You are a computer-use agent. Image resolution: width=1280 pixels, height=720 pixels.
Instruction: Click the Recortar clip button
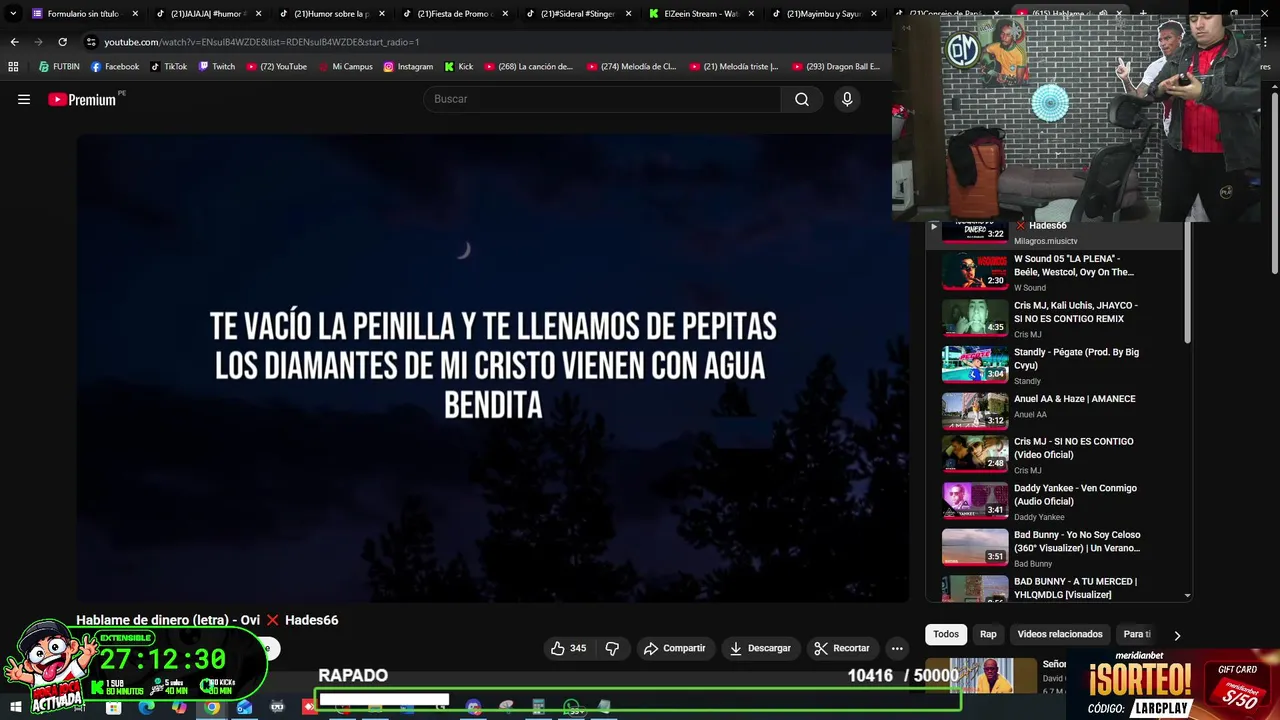click(842, 648)
